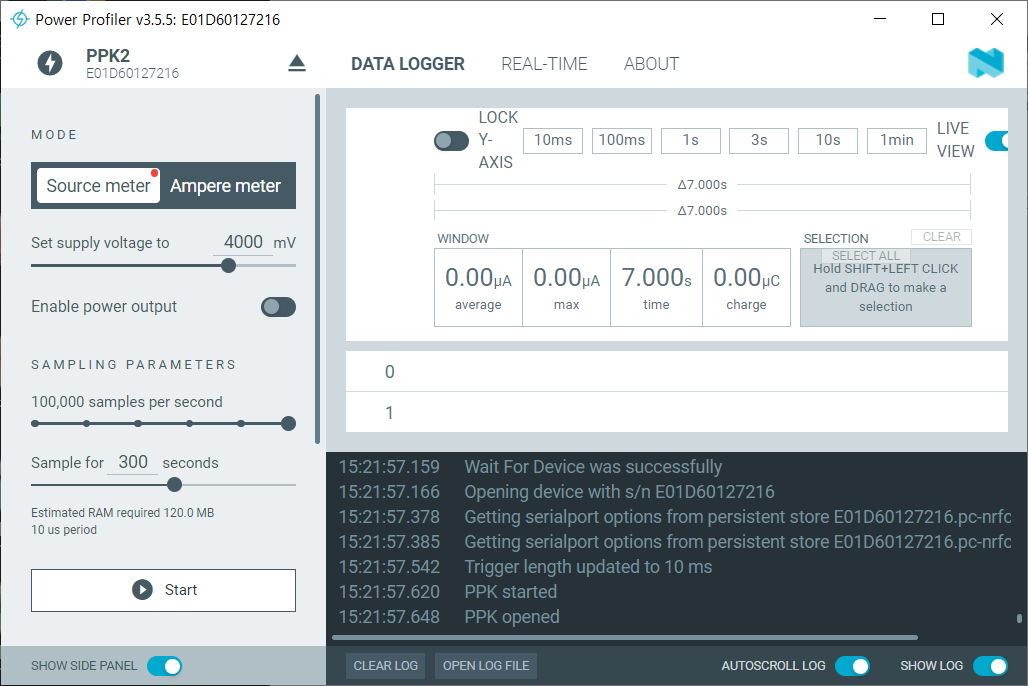
Task: Toggle Enable power output switch
Action: [x=279, y=307]
